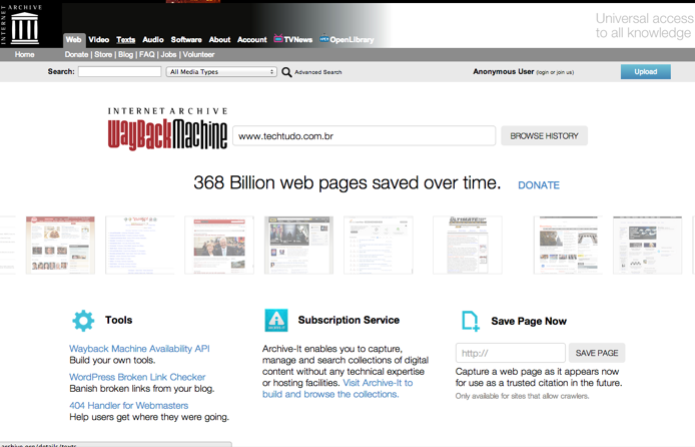Viewport: 695px width, 447px height.
Task: Open the thumbnail beginning the full-size row
Action: (60, 245)
